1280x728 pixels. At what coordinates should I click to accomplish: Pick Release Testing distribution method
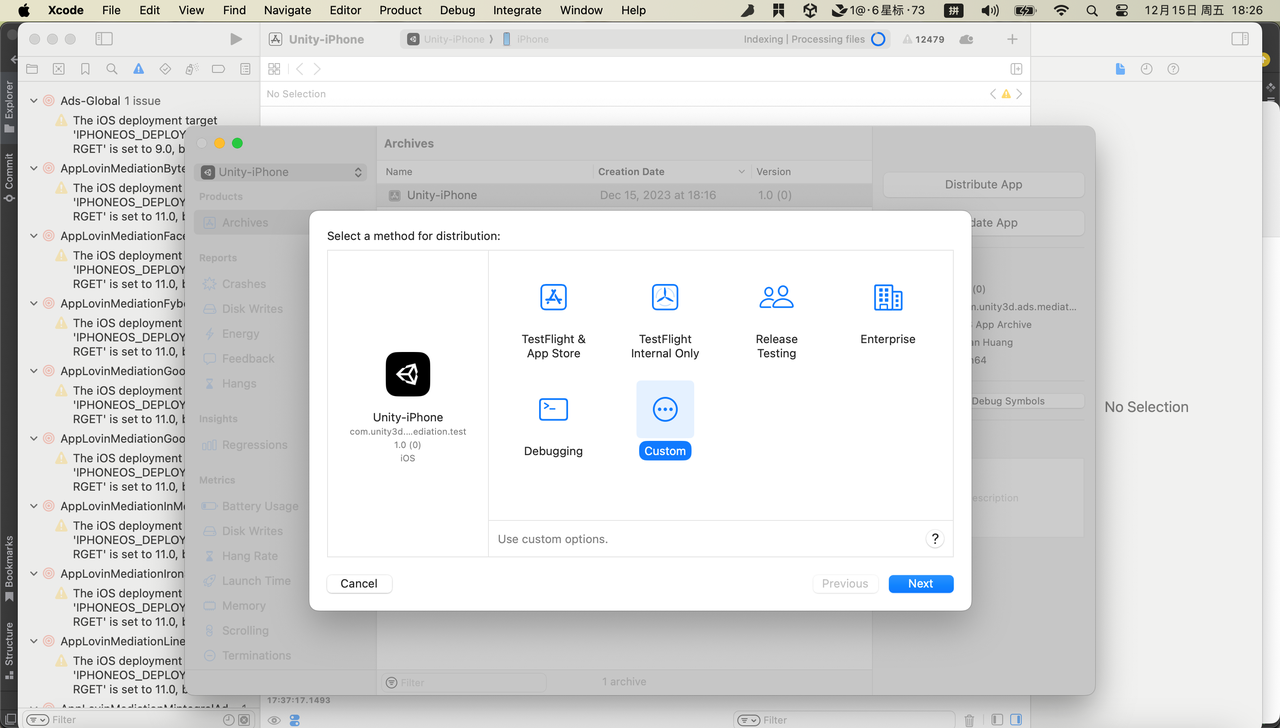pos(776,321)
